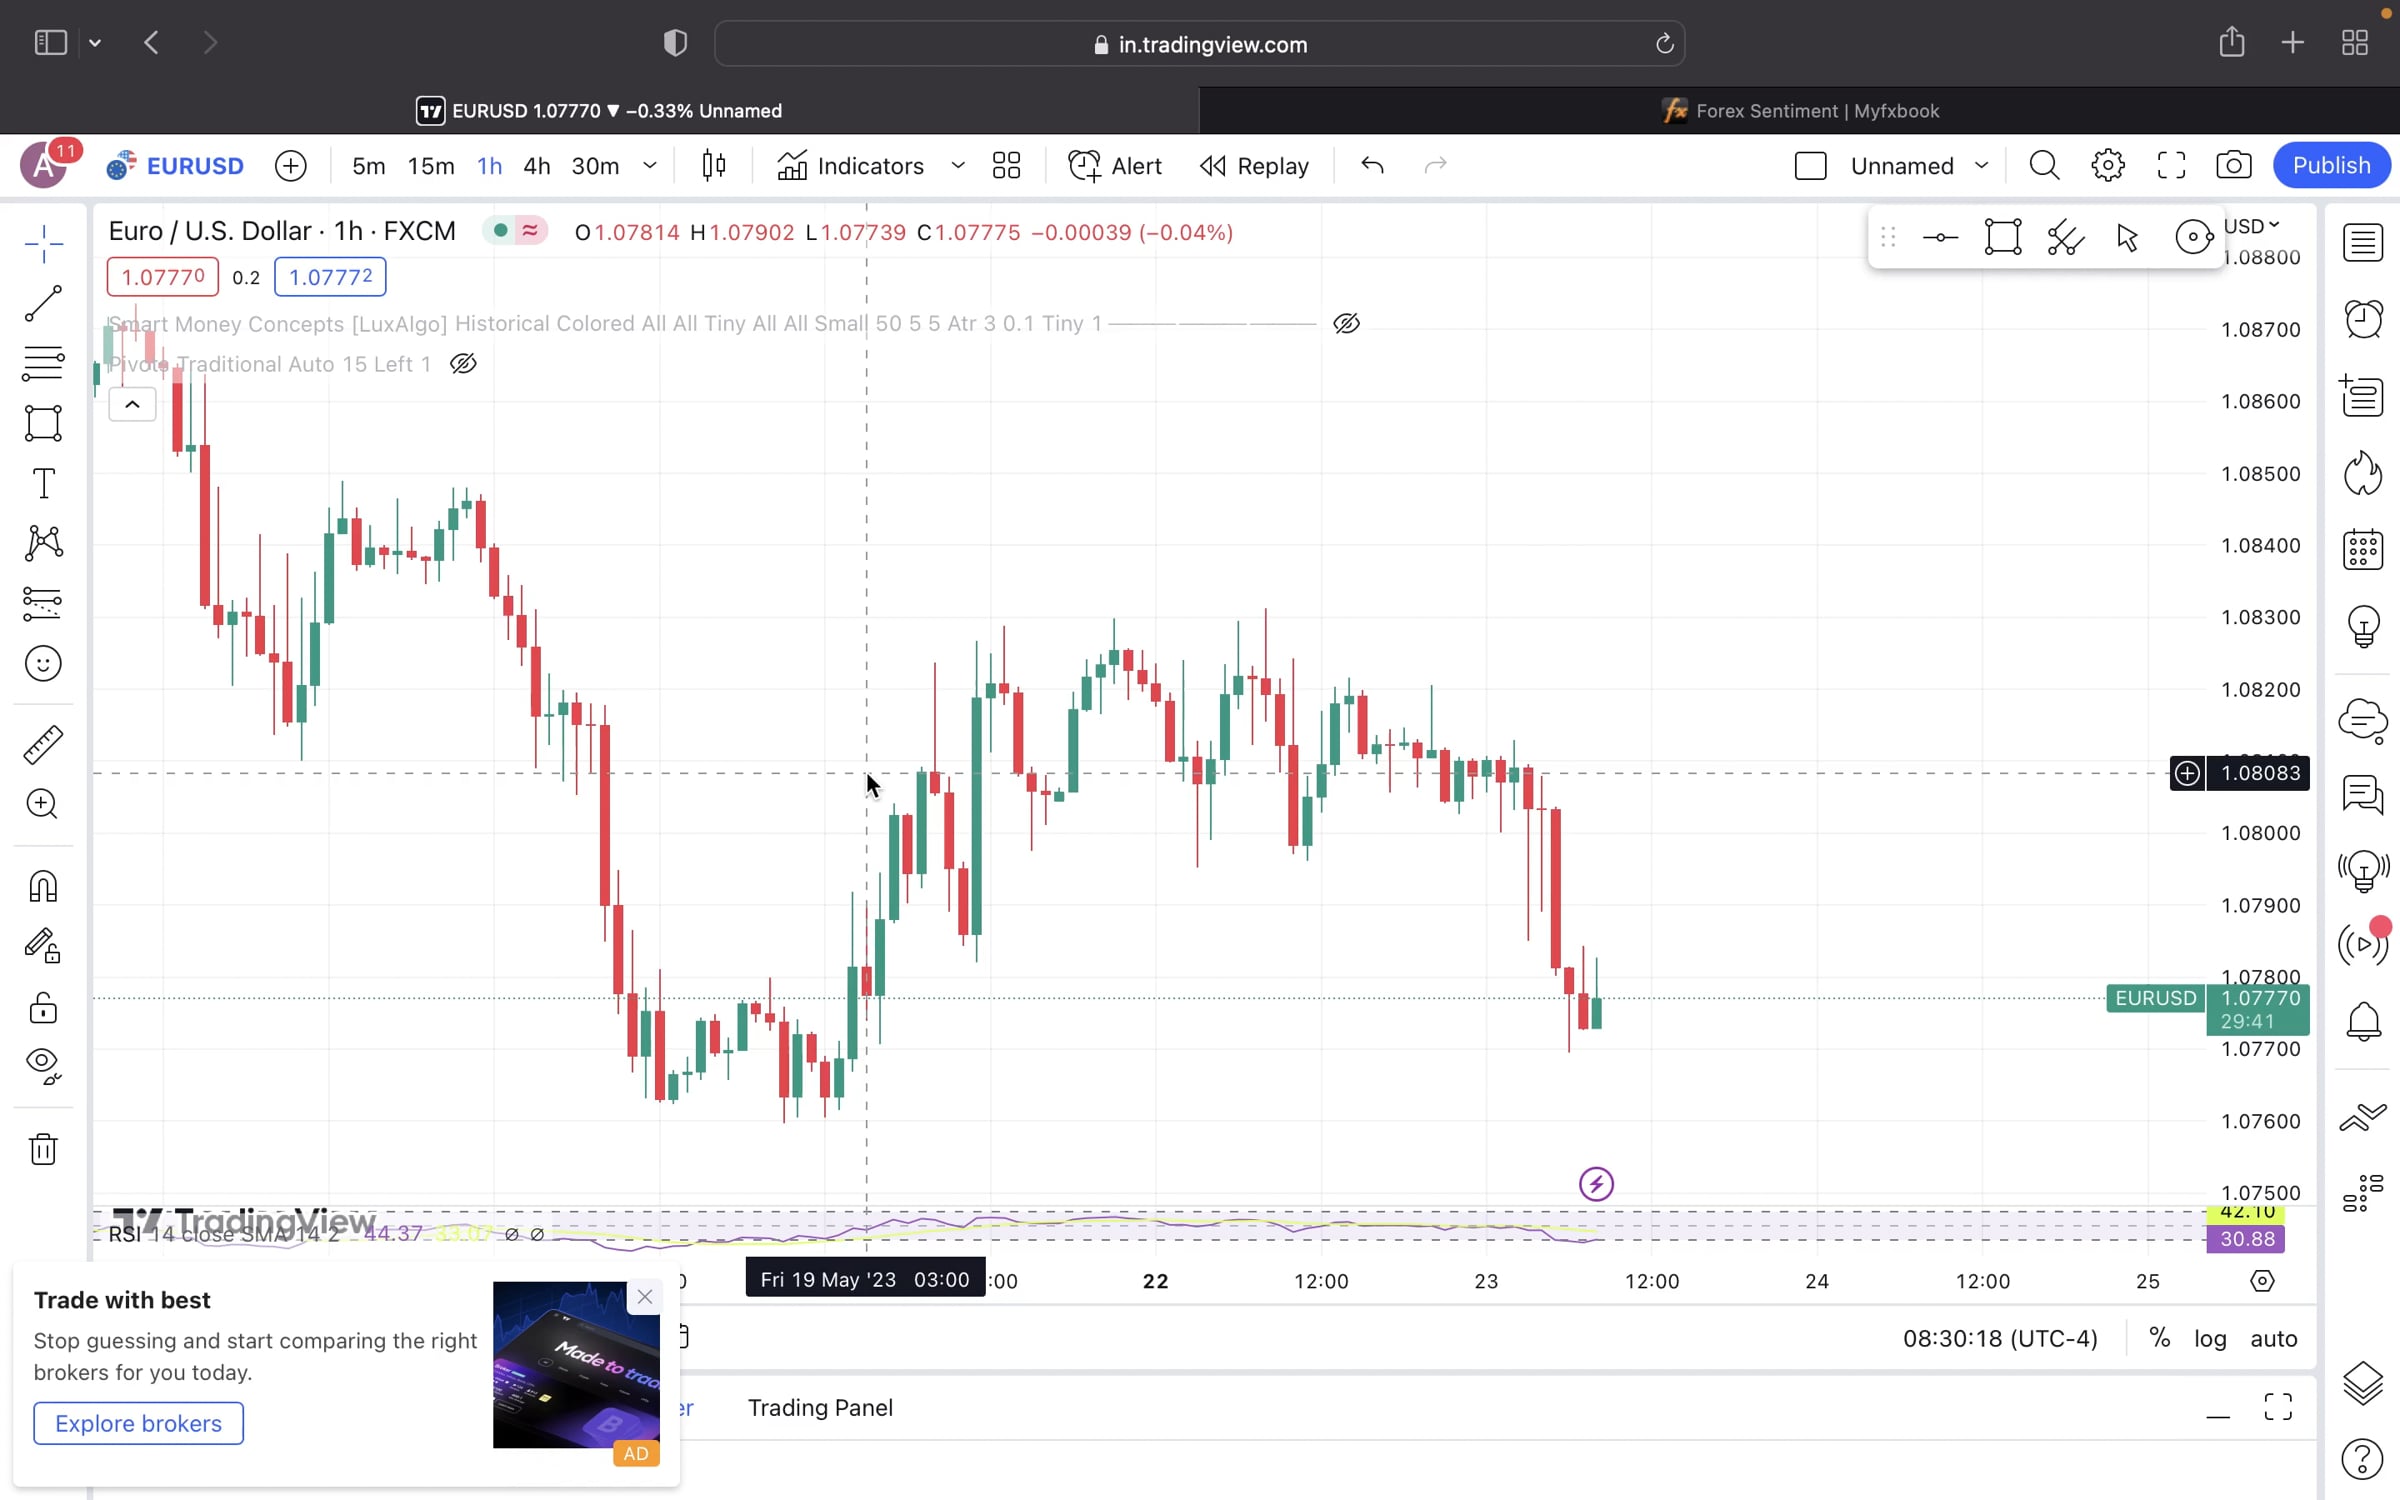The width and height of the screenshot is (2400, 1500).
Task: Toggle Smart Money Concepts indicator visibility
Action: [x=1346, y=324]
